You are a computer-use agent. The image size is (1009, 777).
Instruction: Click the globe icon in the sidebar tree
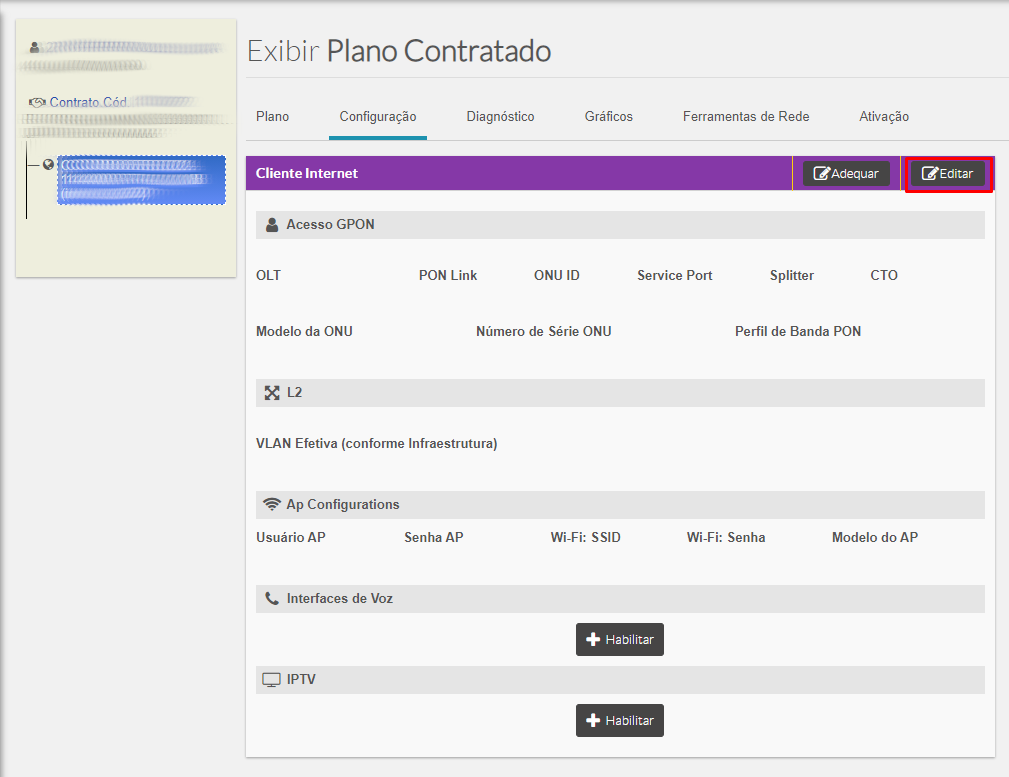[48, 164]
